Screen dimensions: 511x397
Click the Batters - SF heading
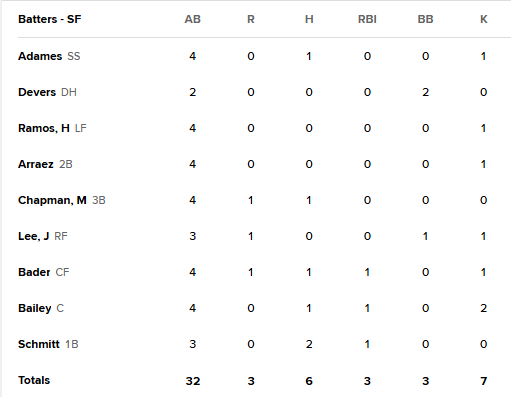click(x=50, y=19)
